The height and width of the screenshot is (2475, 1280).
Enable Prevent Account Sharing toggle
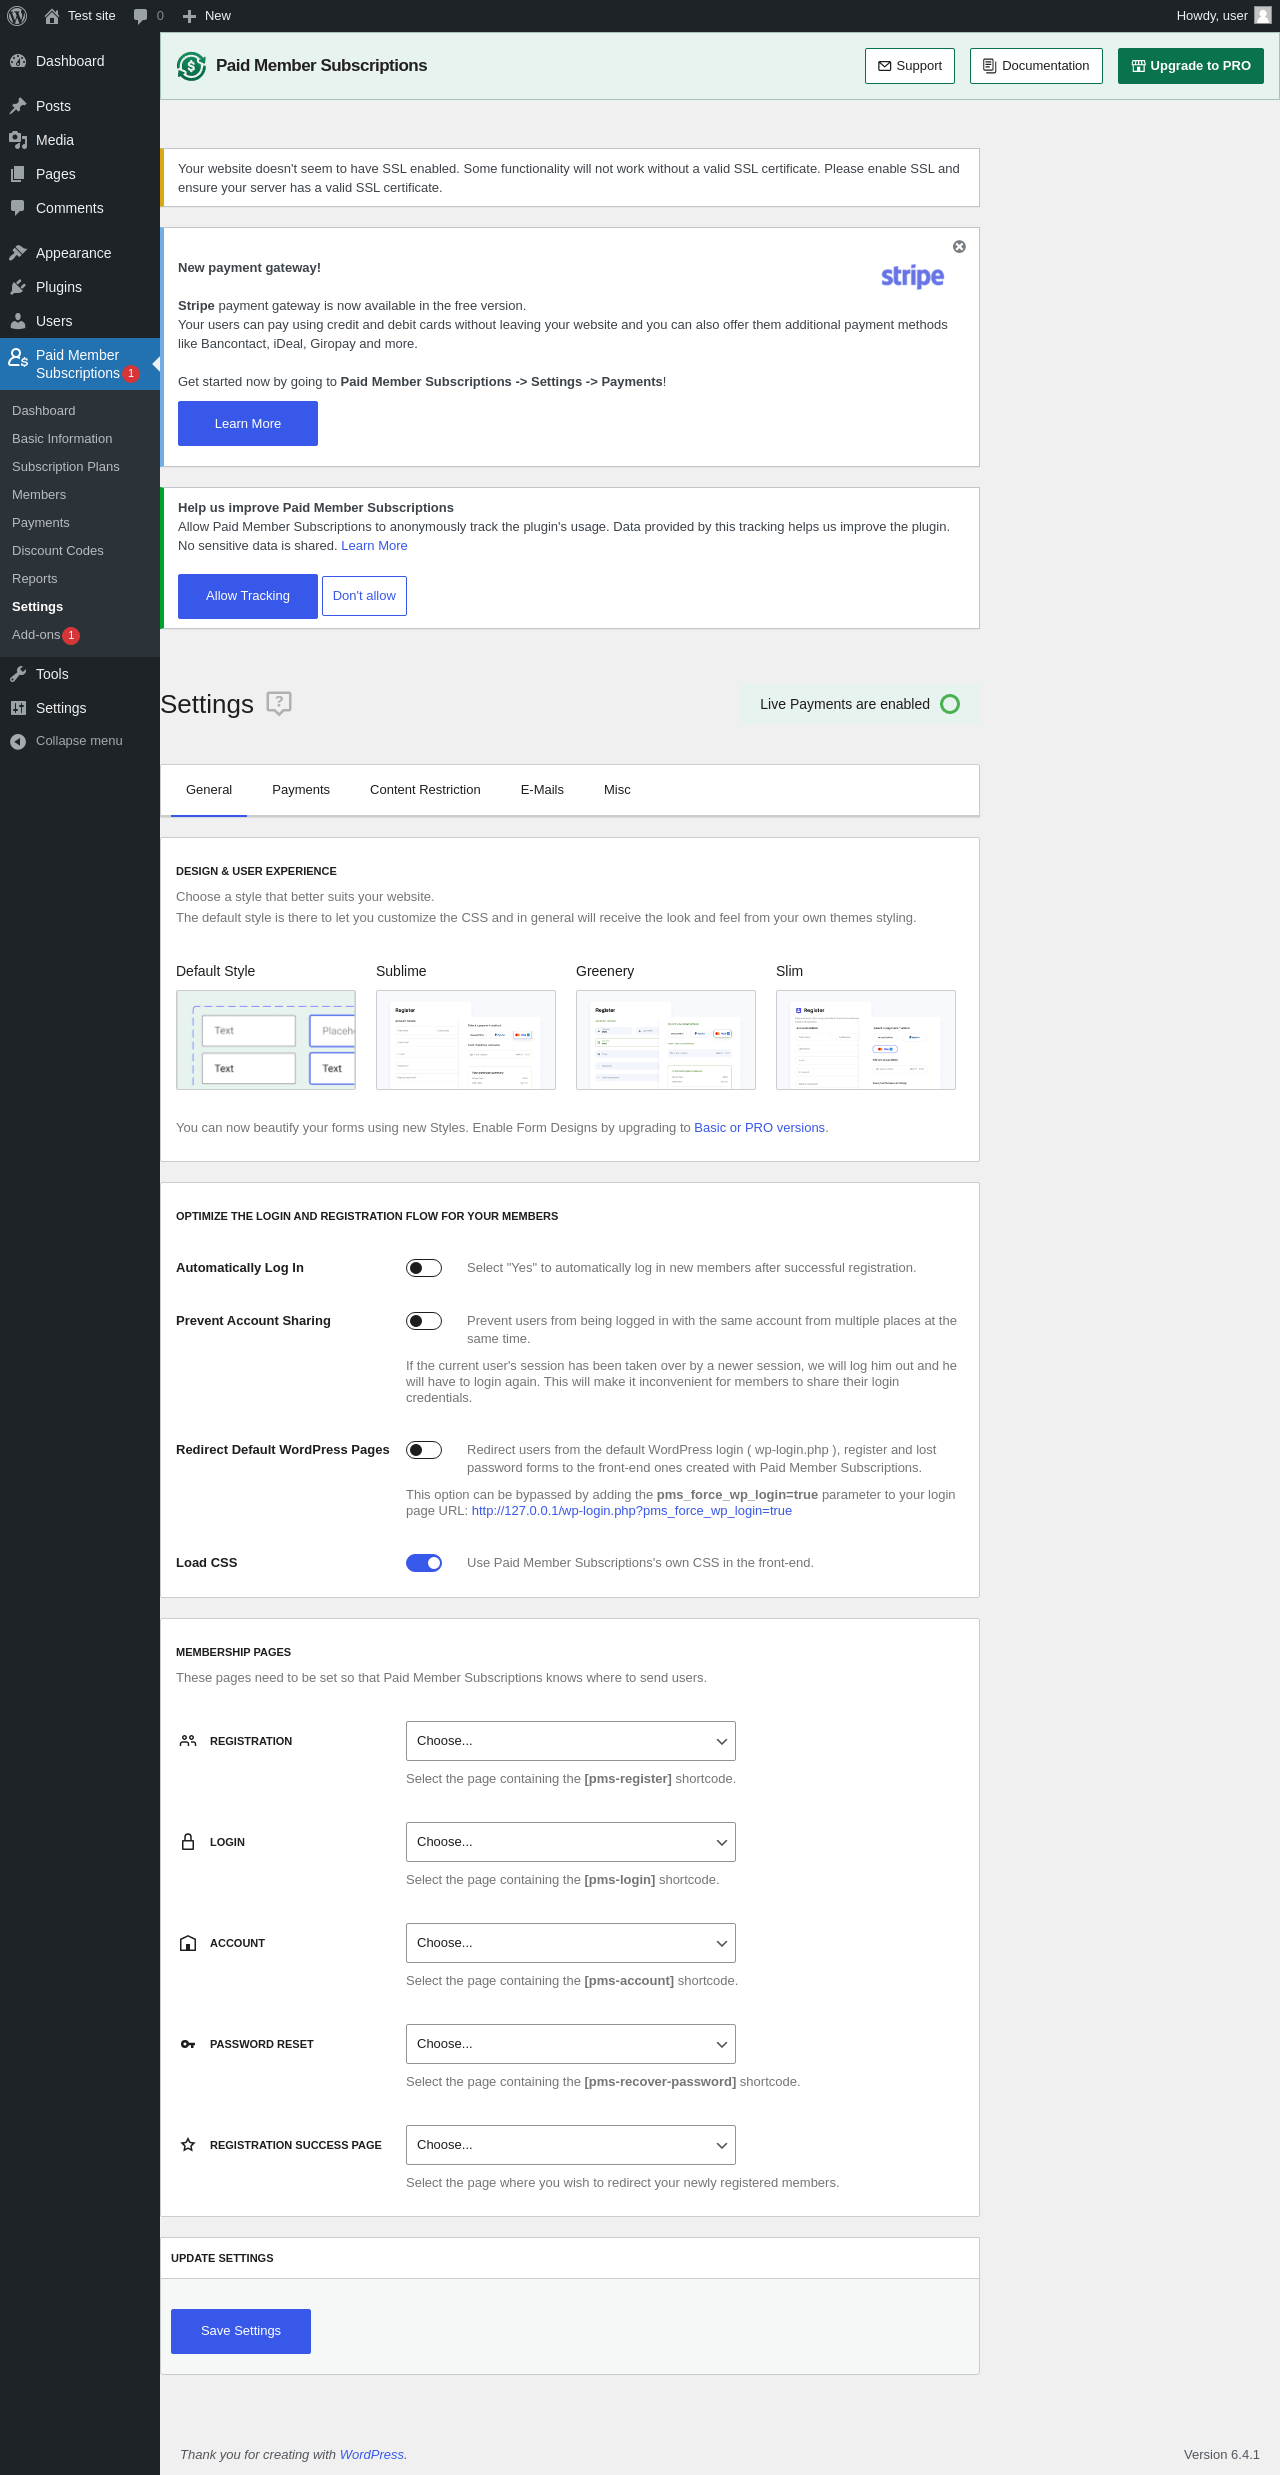coord(424,1321)
